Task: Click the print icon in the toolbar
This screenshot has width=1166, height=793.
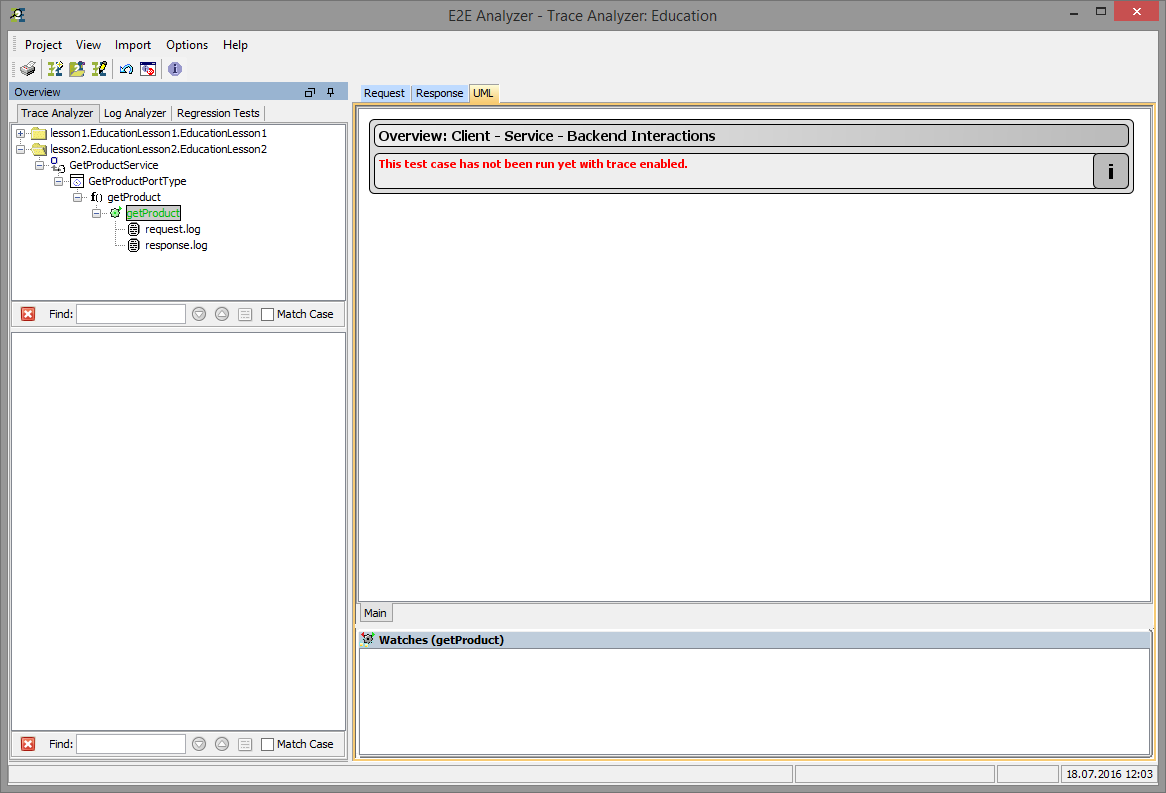Action: click(27, 69)
